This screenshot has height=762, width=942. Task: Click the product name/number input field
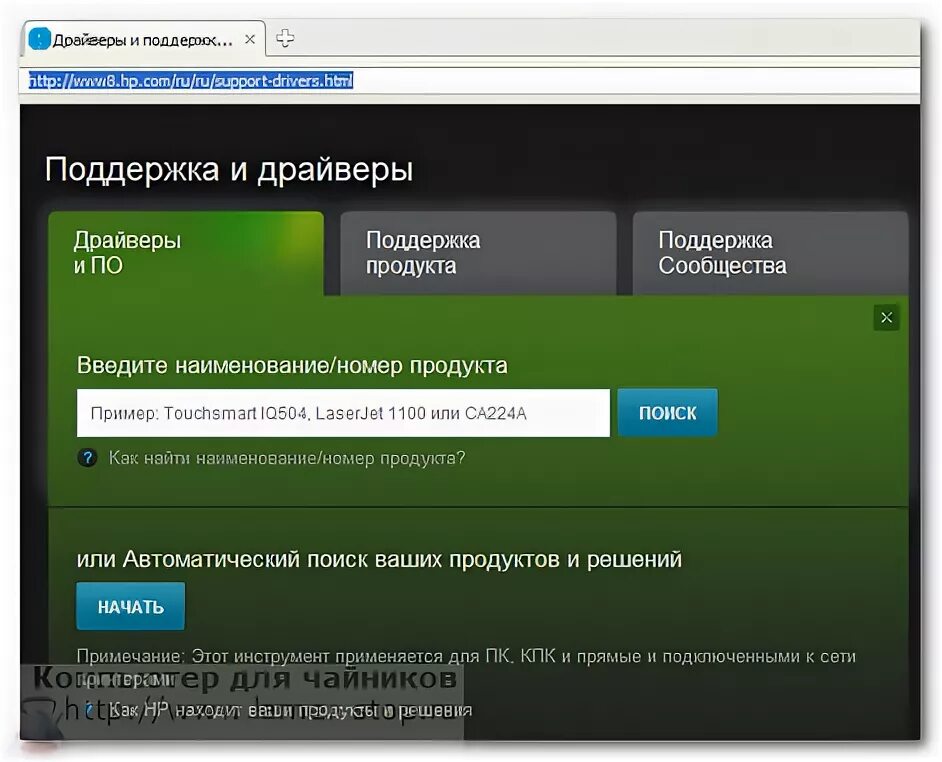(343, 413)
